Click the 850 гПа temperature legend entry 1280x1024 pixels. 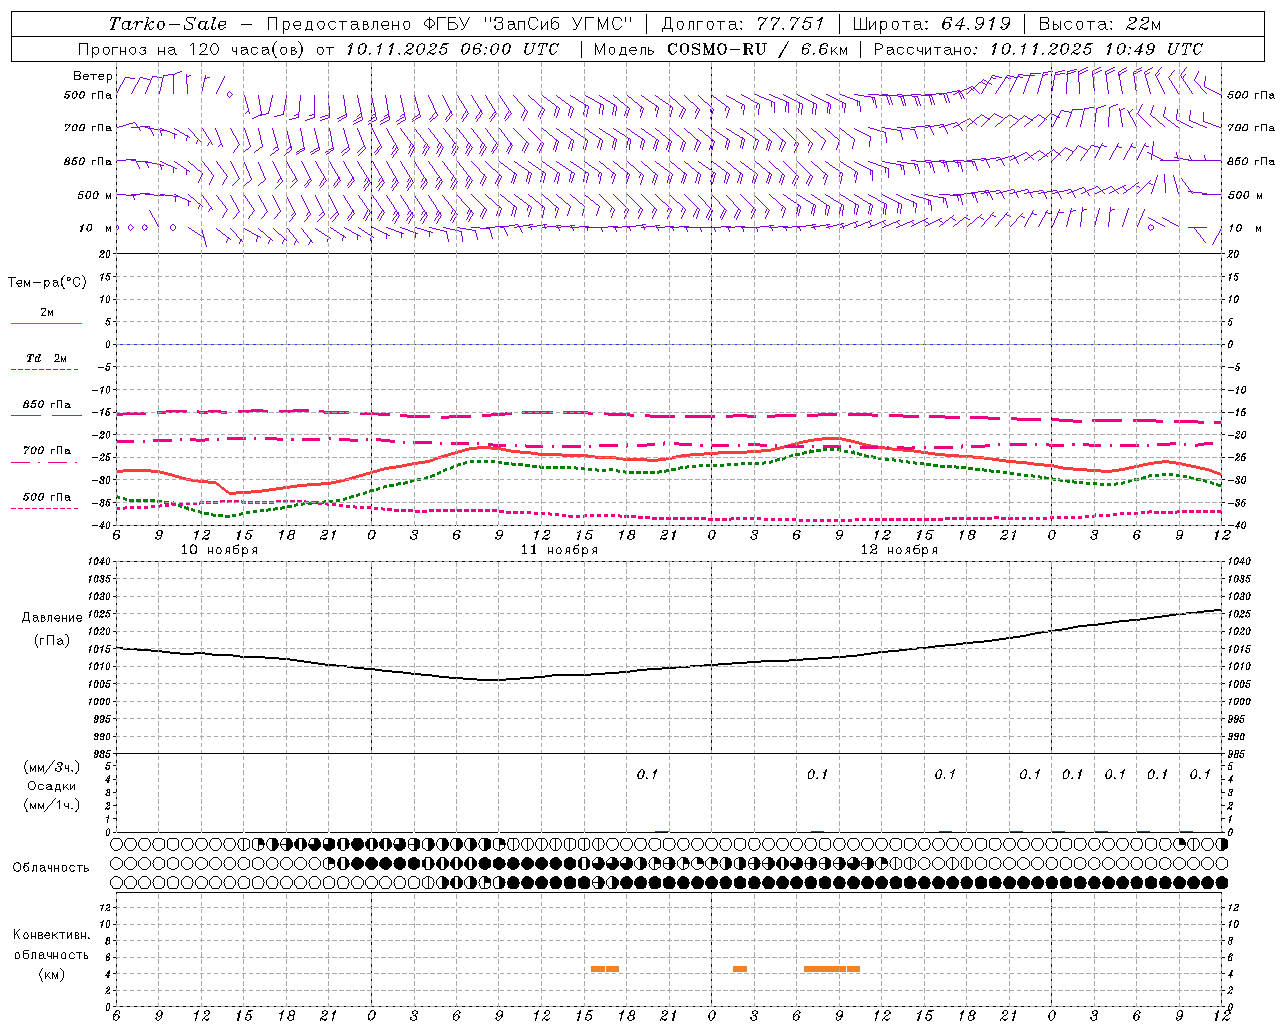(46, 405)
